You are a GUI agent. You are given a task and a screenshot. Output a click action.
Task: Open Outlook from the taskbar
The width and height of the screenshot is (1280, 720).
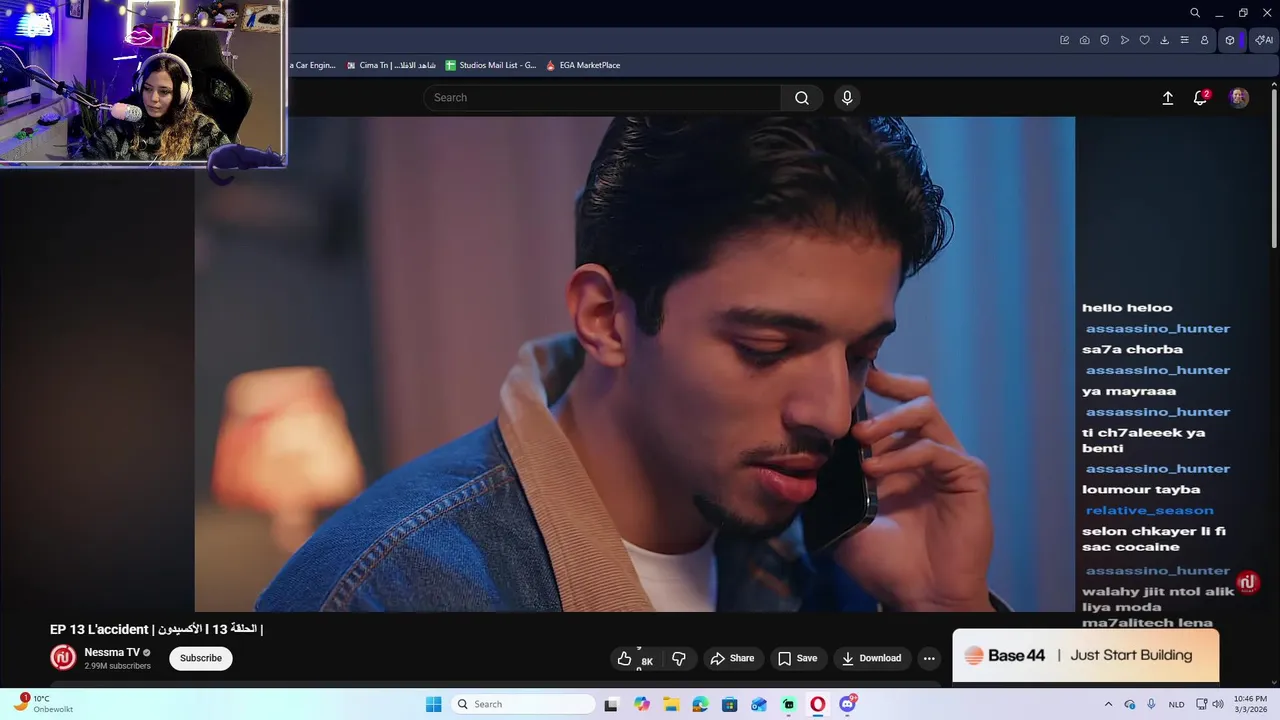point(759,704)
